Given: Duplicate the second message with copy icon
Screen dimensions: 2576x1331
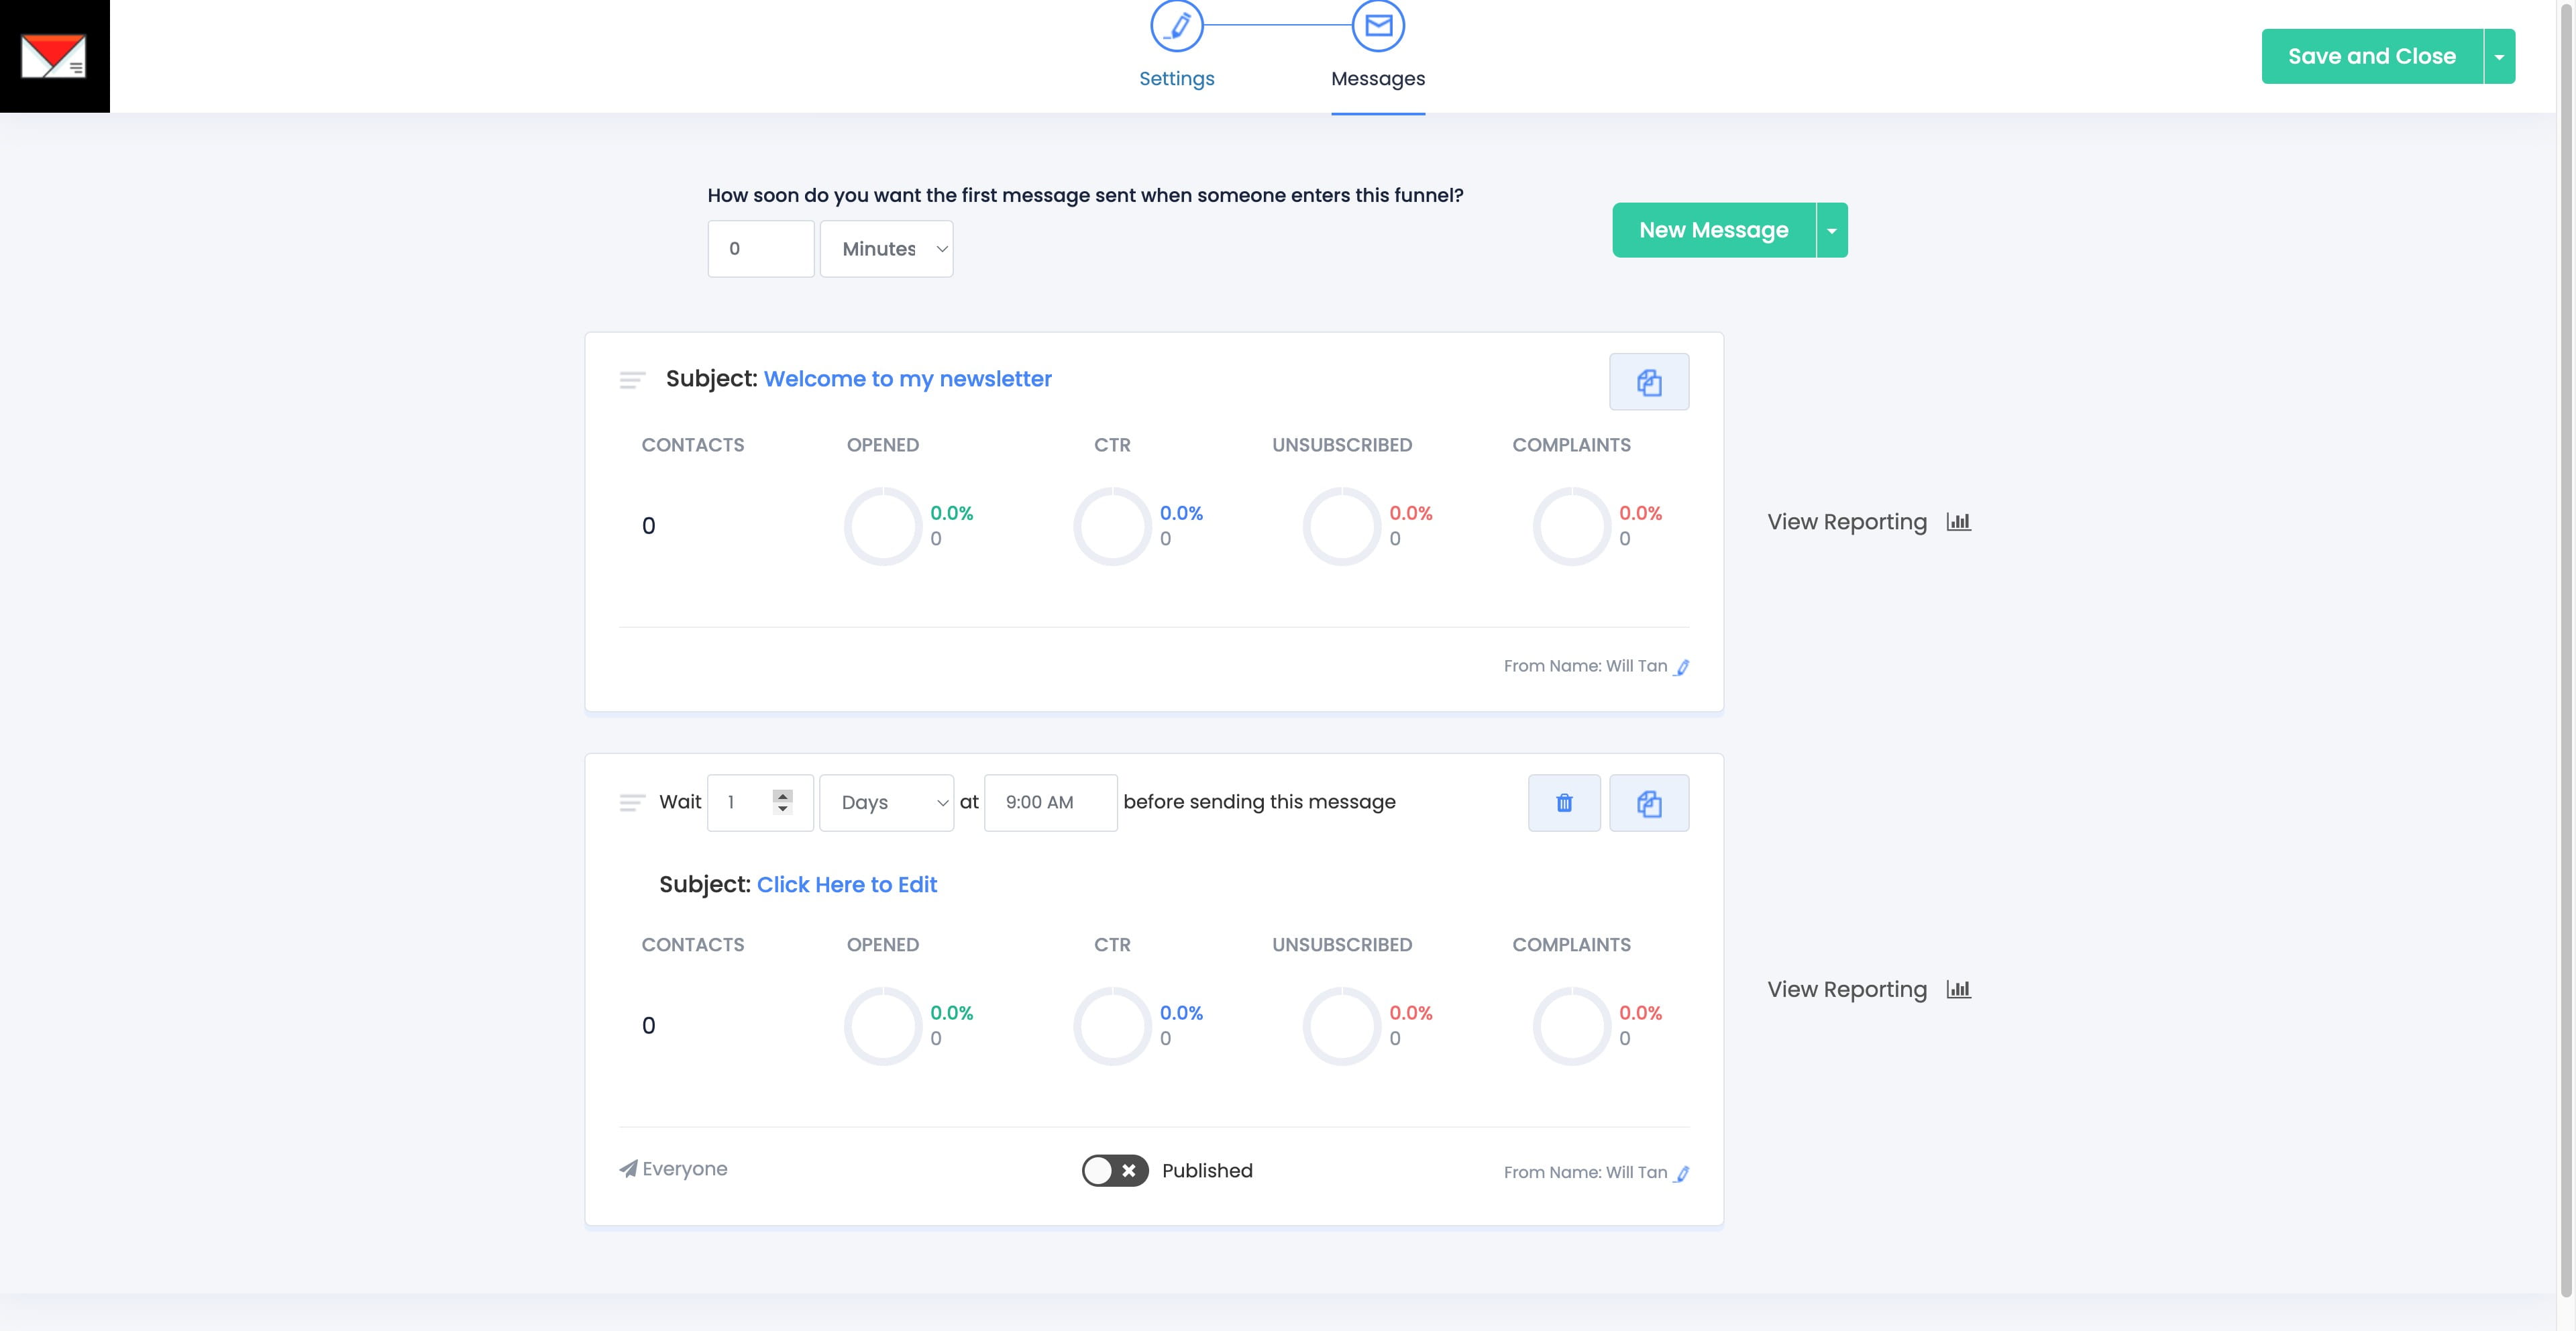Looking at the screenshot, I should pyautogui.click(x=1648, y=803).
